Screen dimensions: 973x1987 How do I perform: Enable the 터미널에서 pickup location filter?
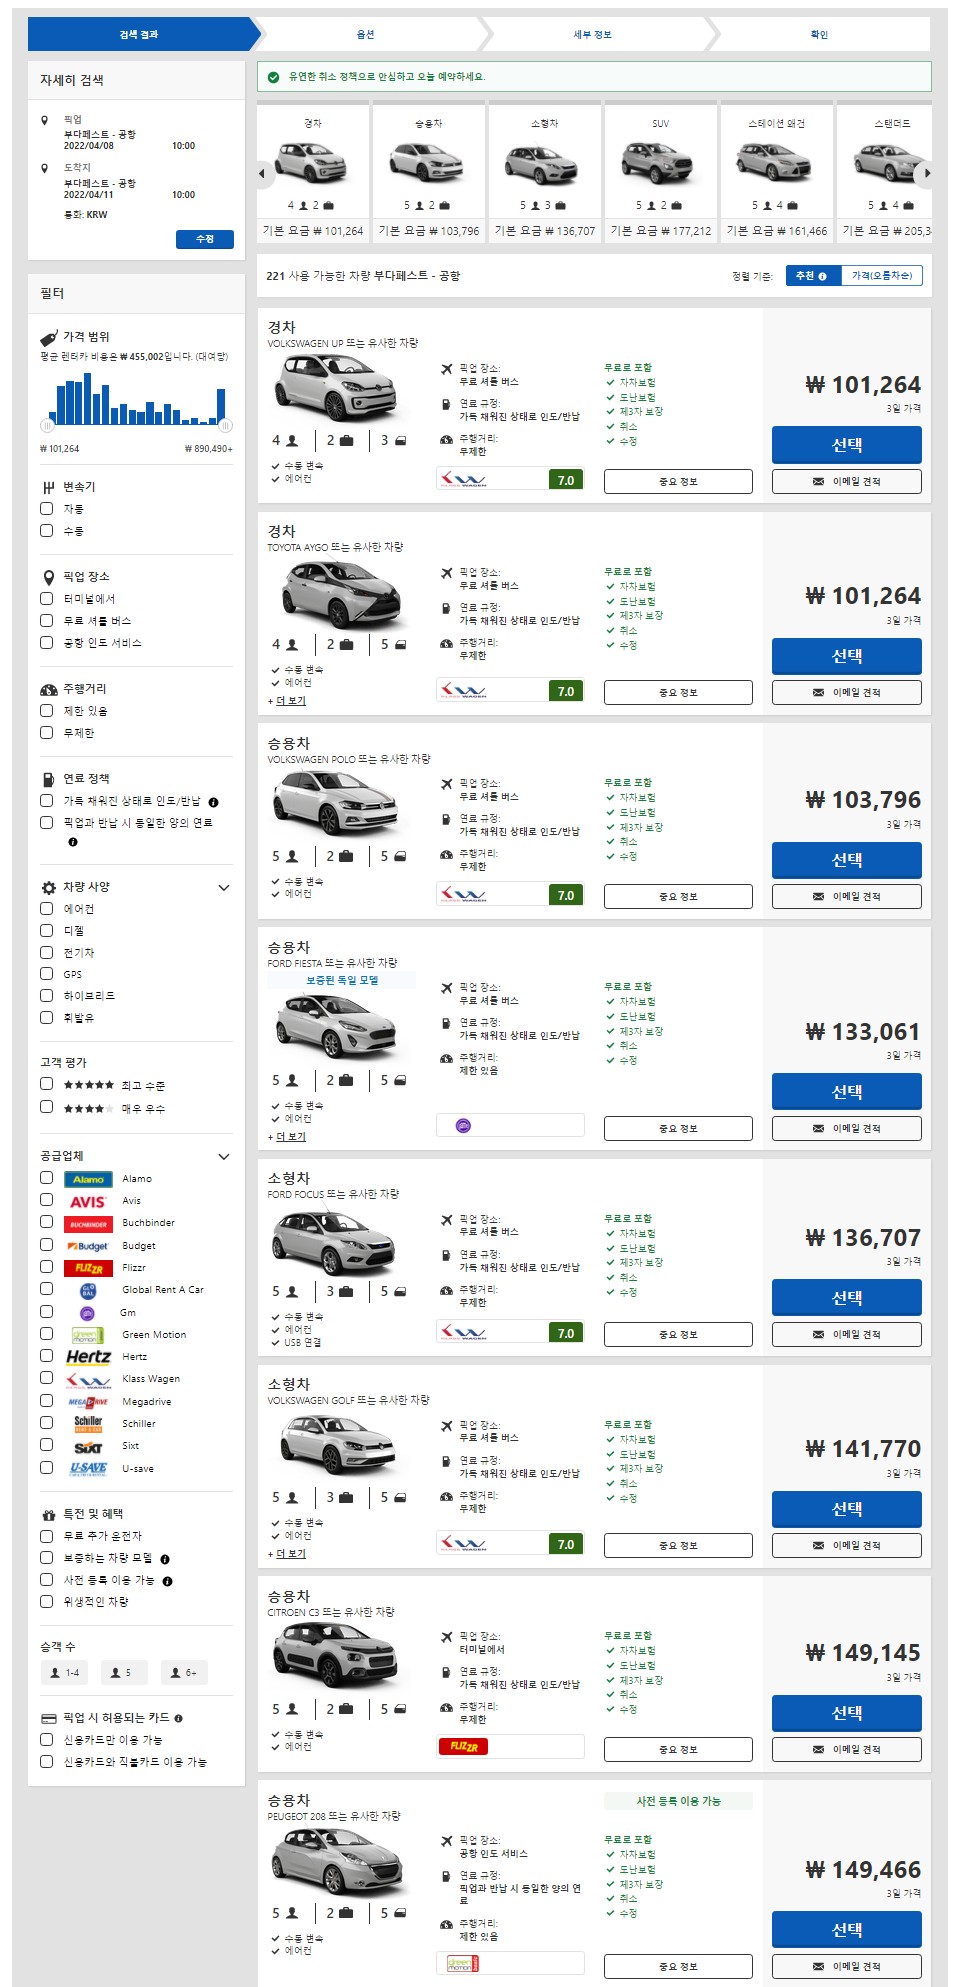pos(46,598)
